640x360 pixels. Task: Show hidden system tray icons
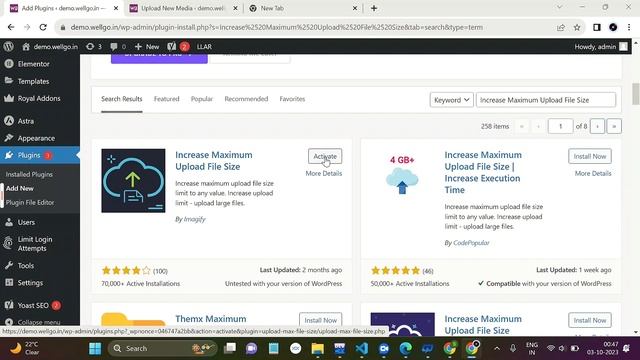[x=497, y=348]
